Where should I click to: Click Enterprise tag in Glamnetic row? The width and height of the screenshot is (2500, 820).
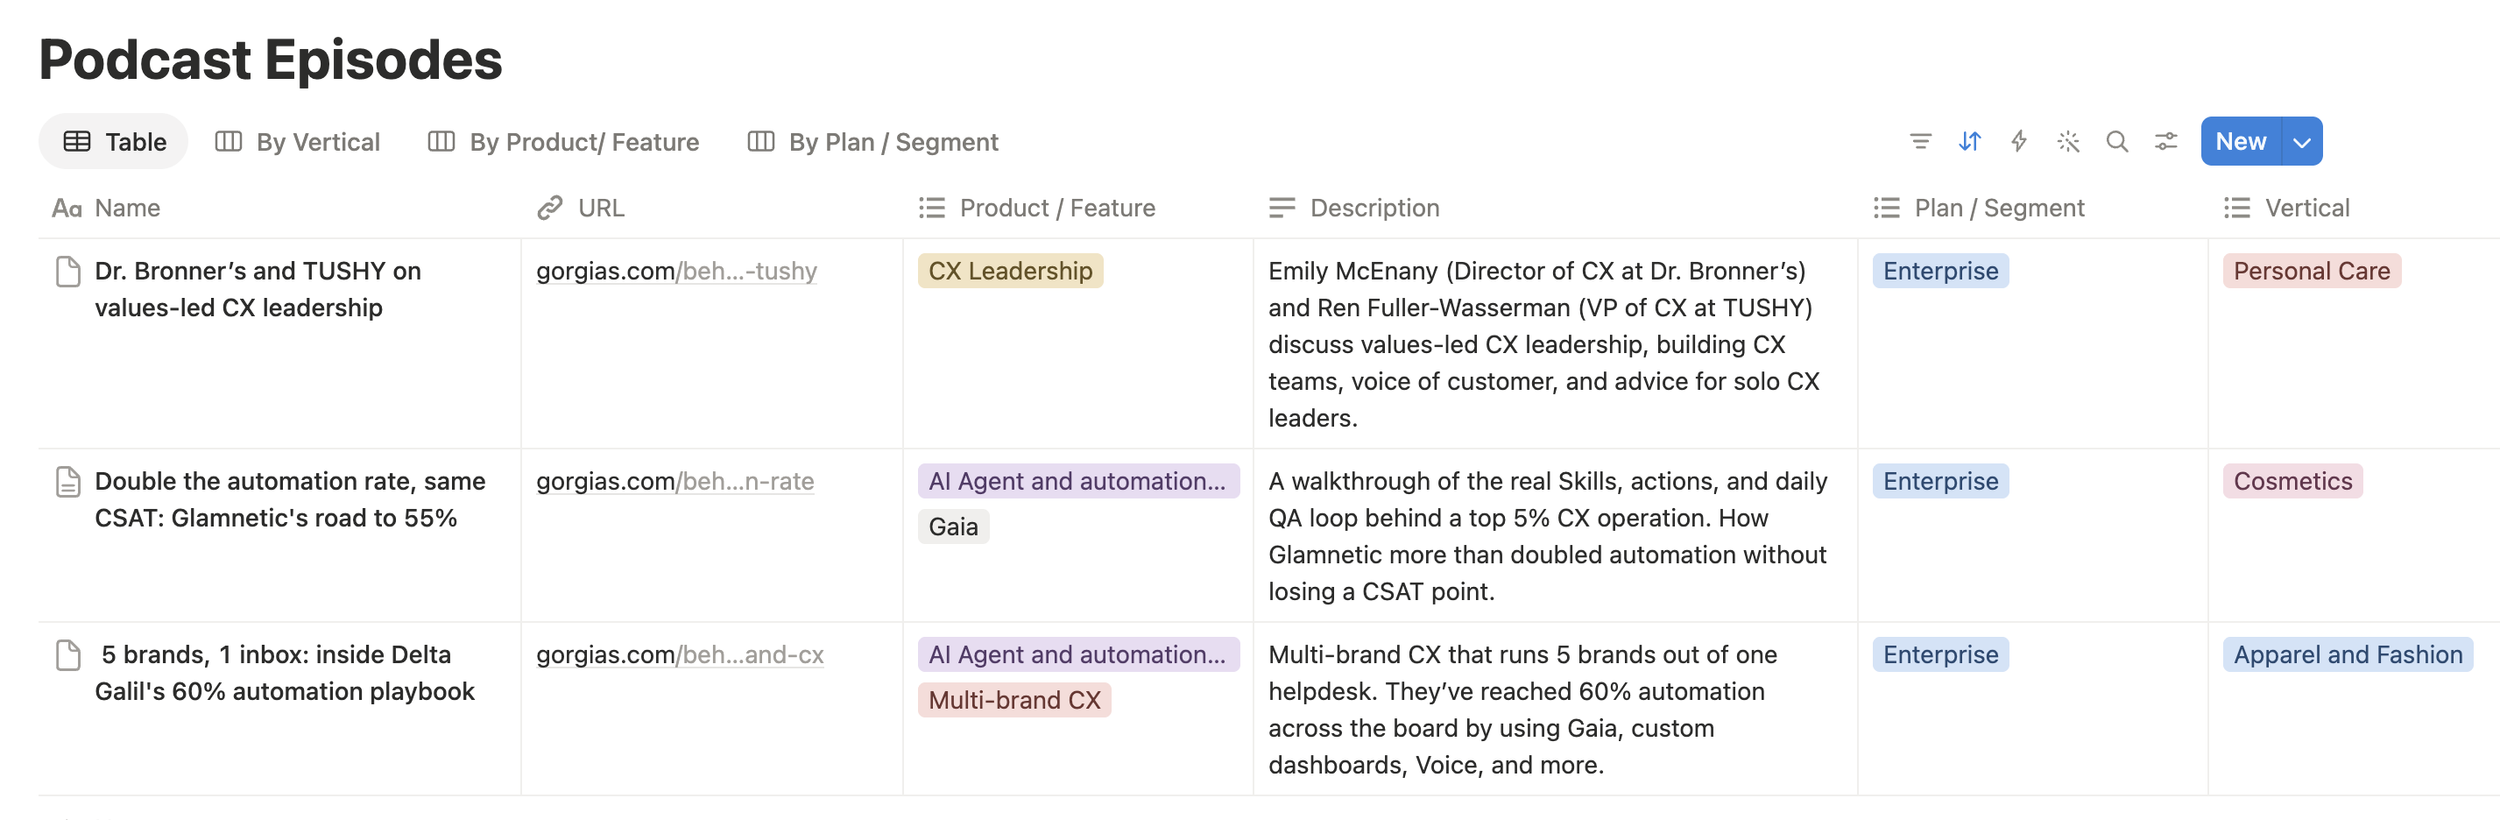(x=1940, y=481)
